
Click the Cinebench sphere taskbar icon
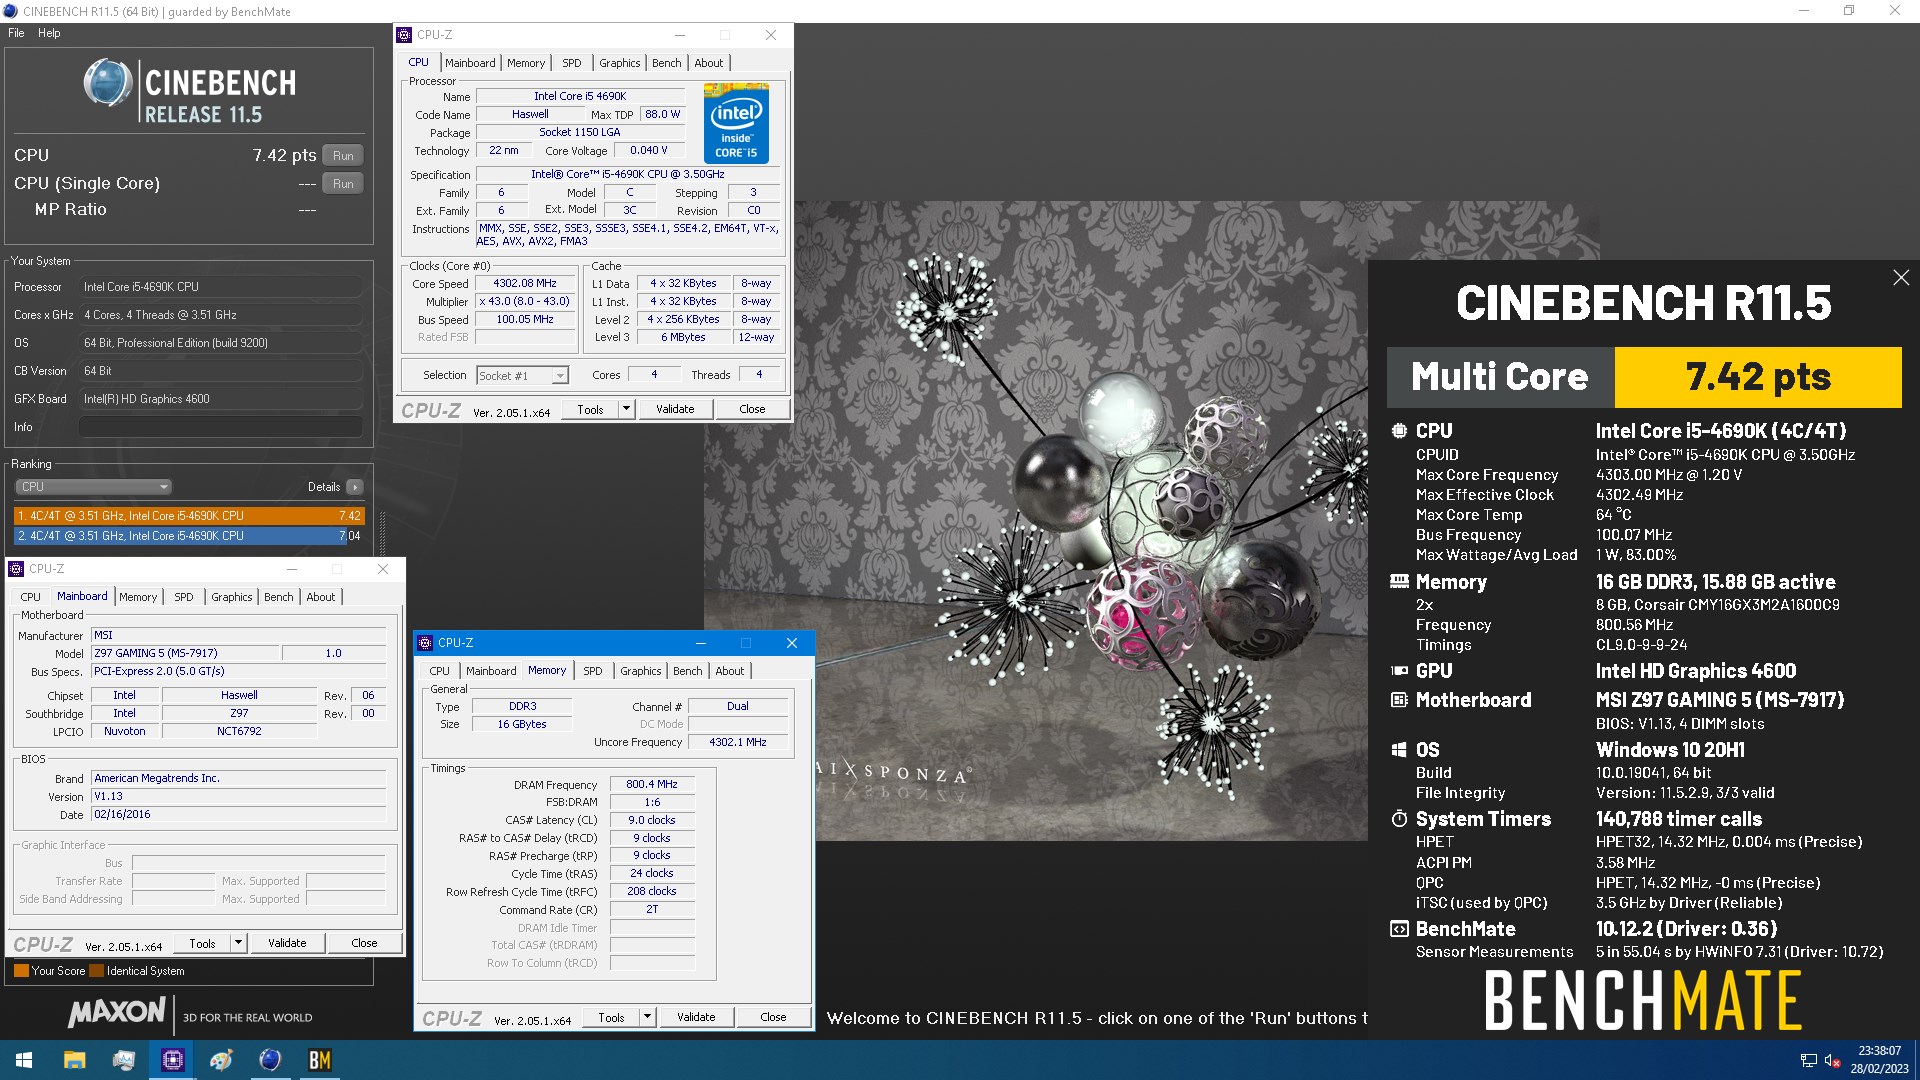tap(270, 1060)
